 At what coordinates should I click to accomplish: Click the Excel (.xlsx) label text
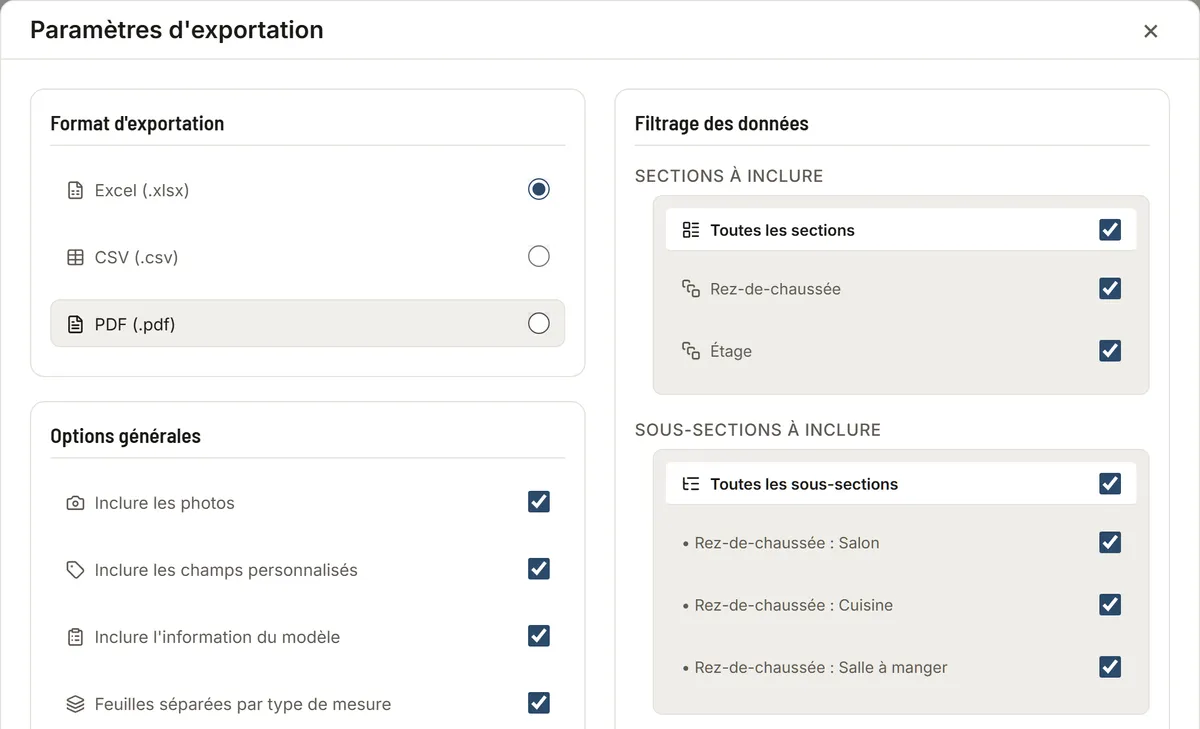click(142, 190)
